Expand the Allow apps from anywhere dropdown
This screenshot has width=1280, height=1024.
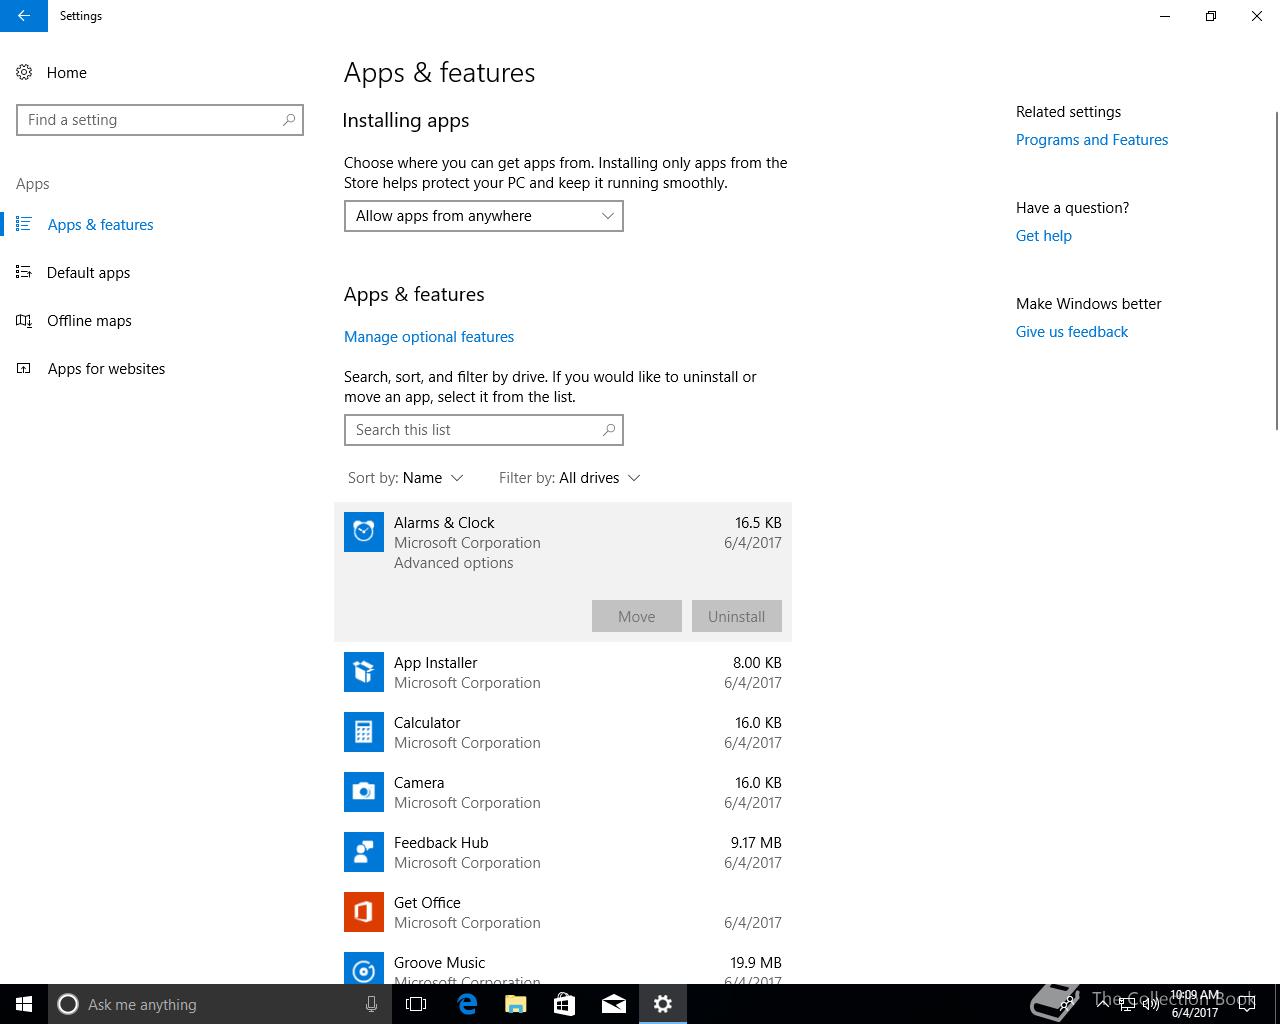point(484,216)
